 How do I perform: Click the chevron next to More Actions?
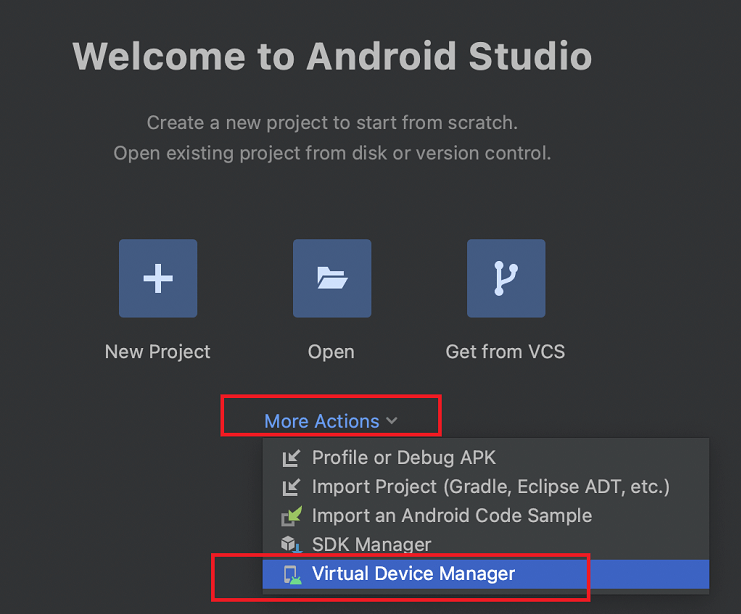point(392,421)
